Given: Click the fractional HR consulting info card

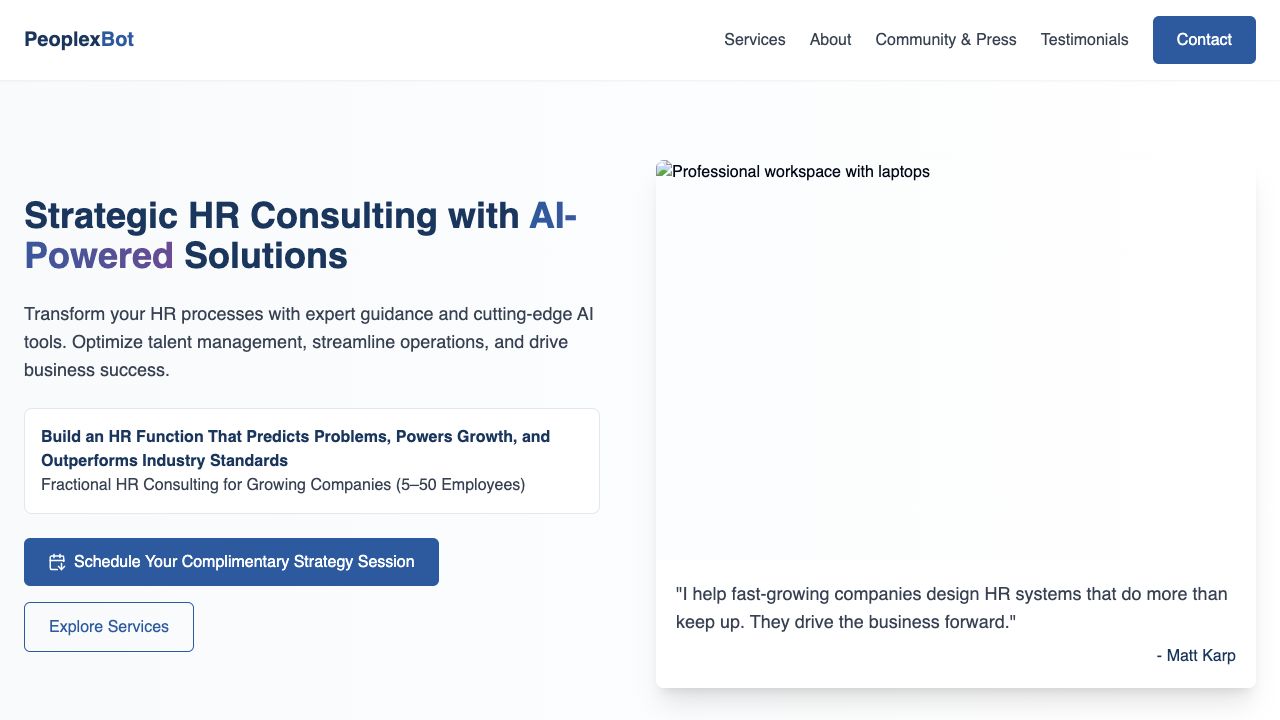Looking at the screenshot, I should click(312, 461).
